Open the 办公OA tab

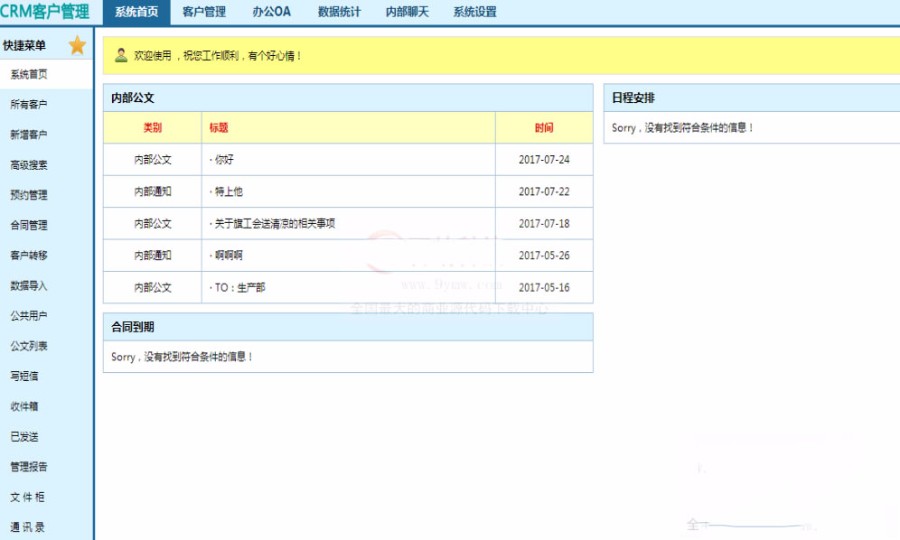[271, 12]
